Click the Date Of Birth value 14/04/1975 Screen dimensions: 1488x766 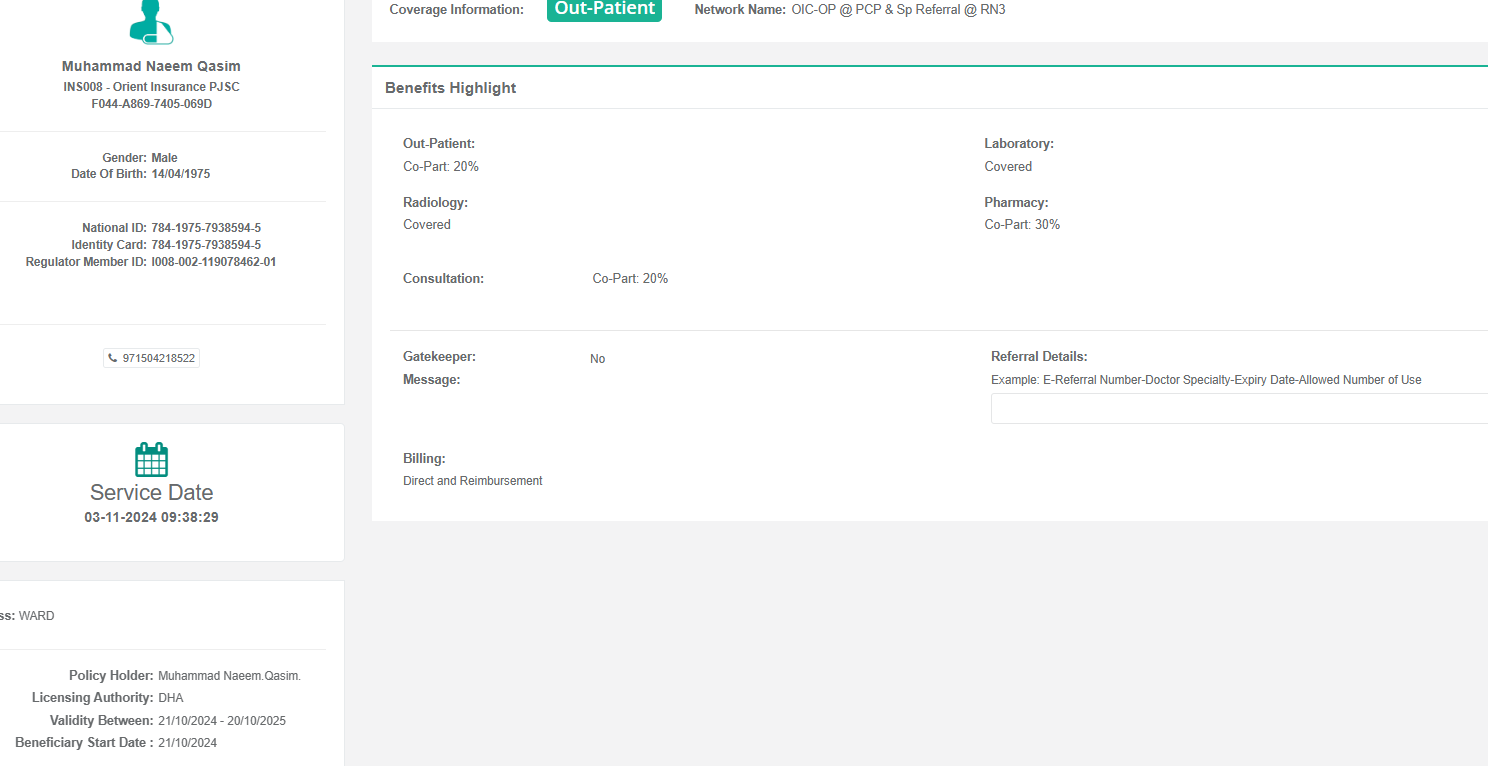[181, 174]
